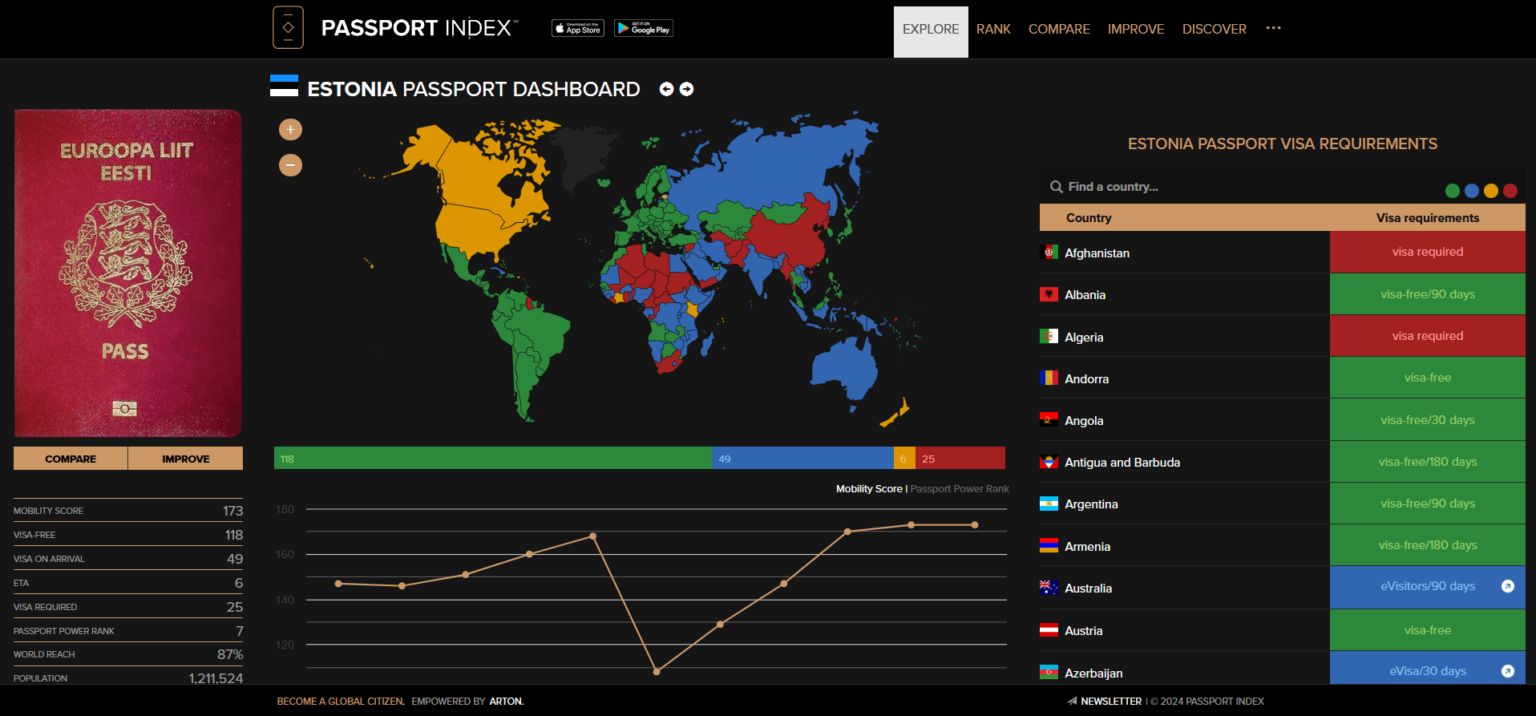Click the Argentina flag icon
Image resolution: width=1536 pixels, height=716 pixels.
(x=1049, y=503)
